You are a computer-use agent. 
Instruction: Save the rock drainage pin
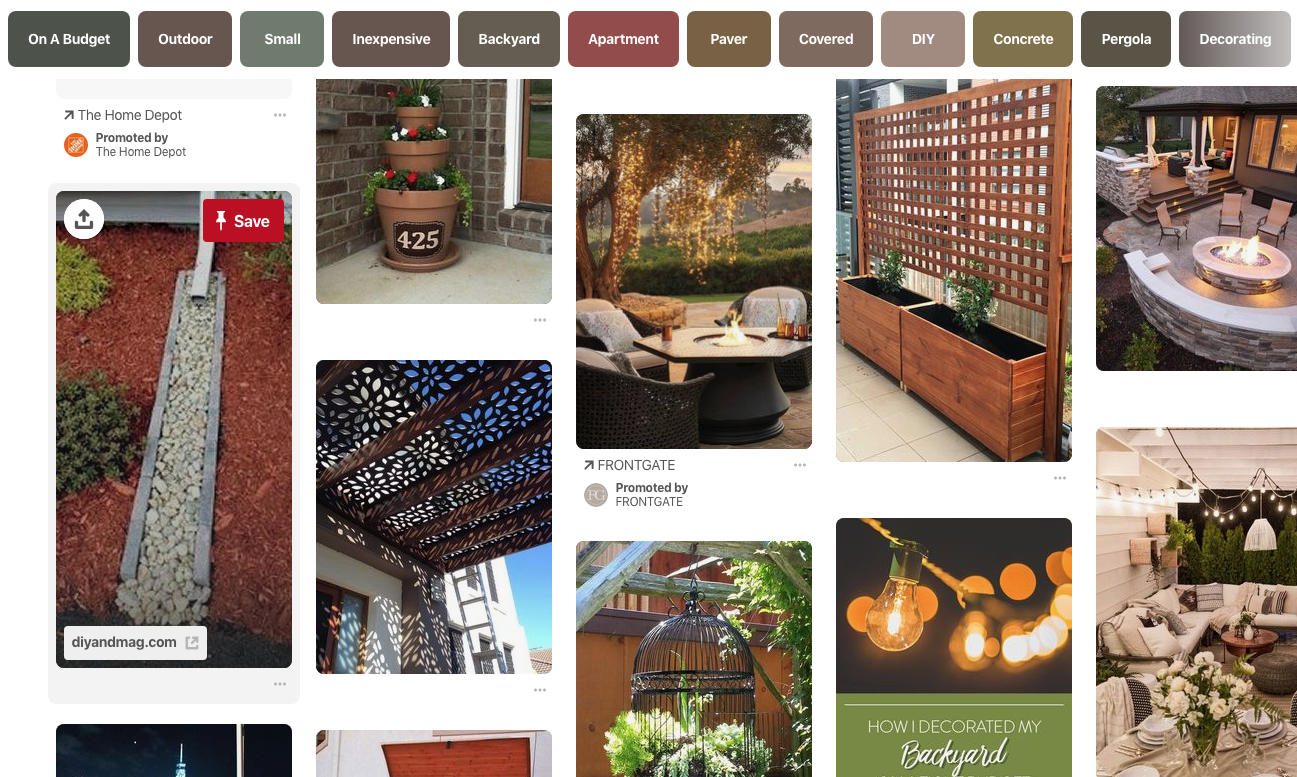[243, 221]
